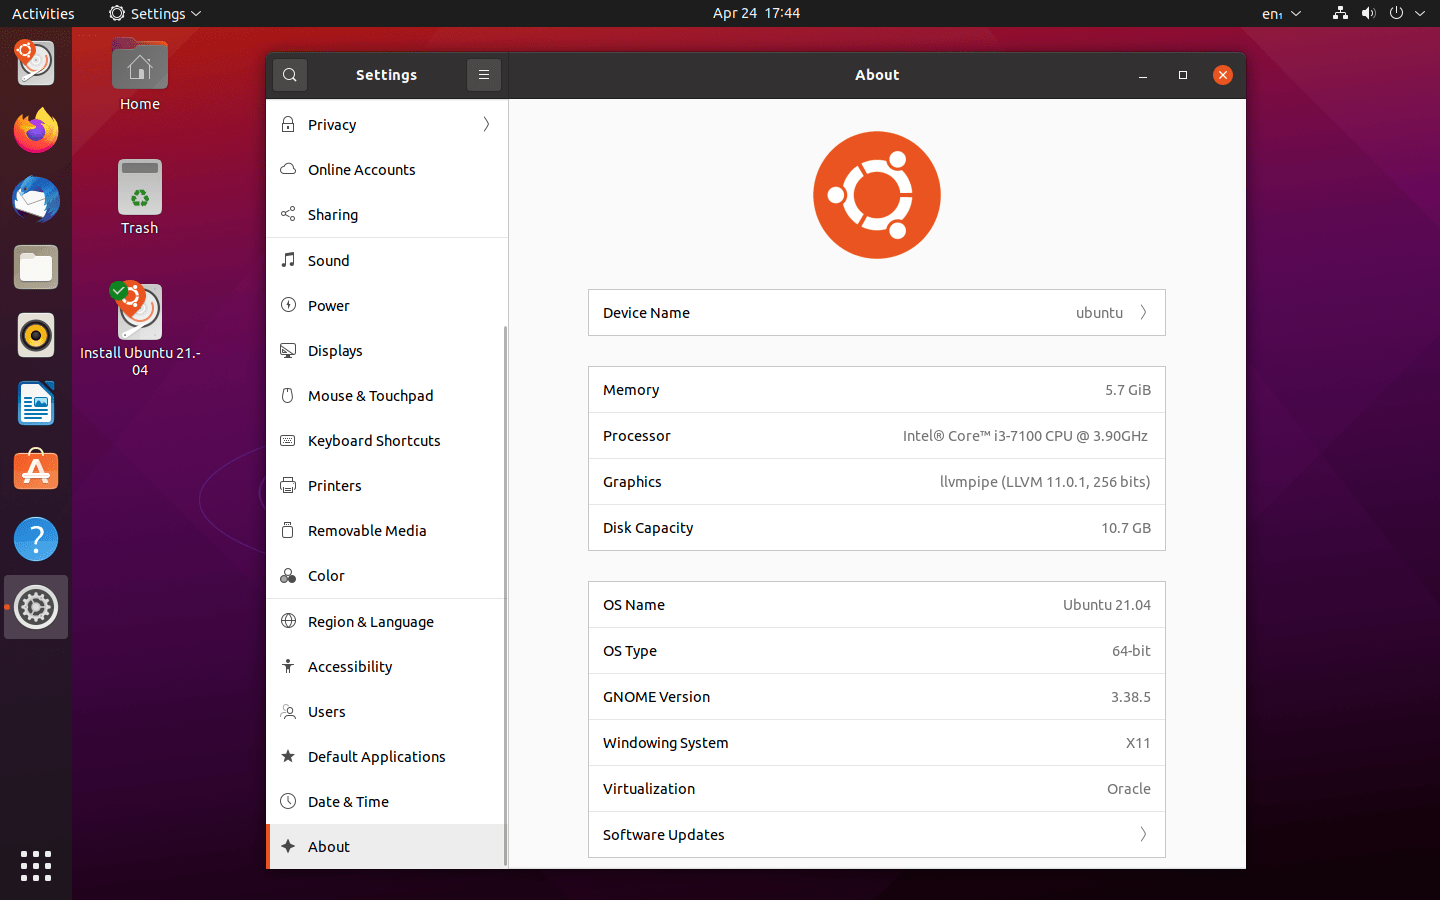
Task: Select Region & Language in sidebar
Action: pyautogui.click(x=371, y=622)
